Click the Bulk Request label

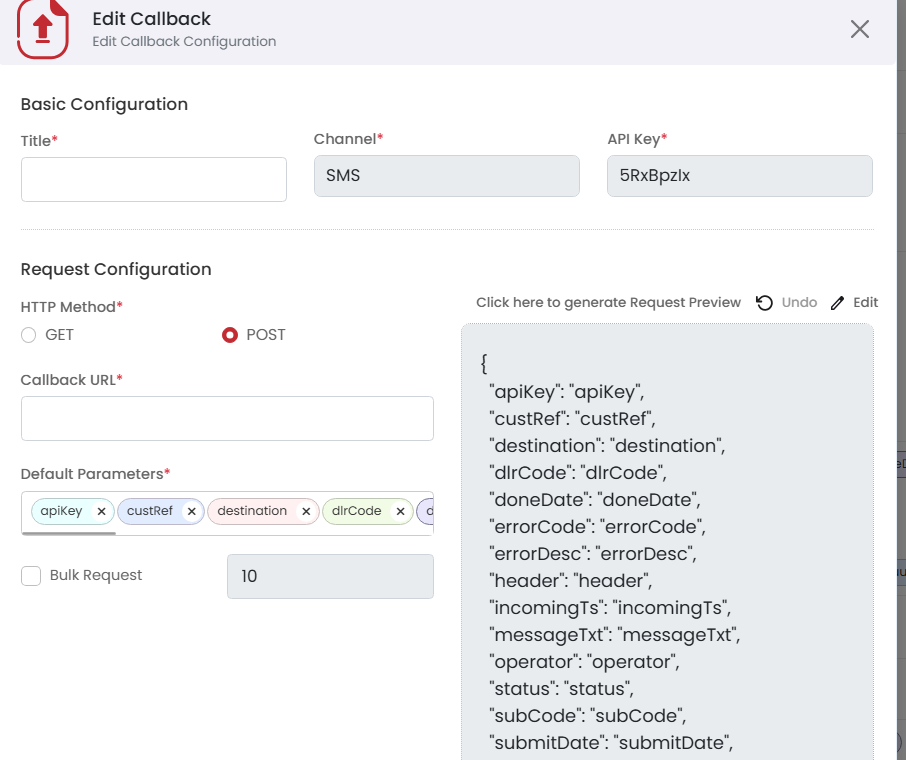[96, 576]
